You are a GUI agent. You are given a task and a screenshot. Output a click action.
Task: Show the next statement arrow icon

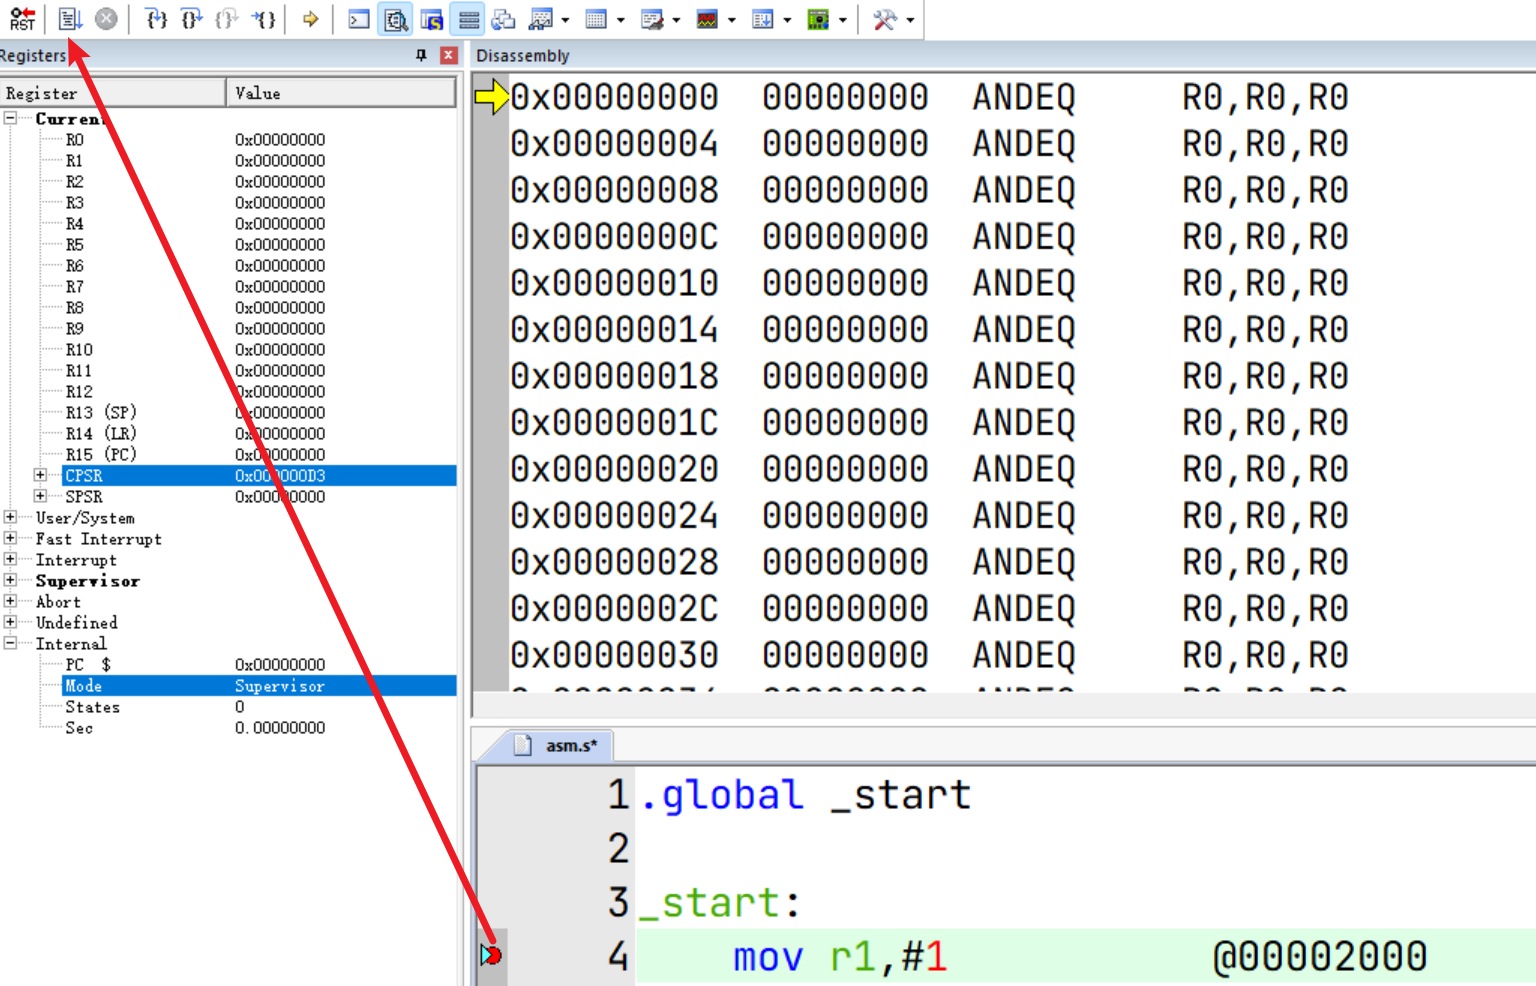(310, 19)
